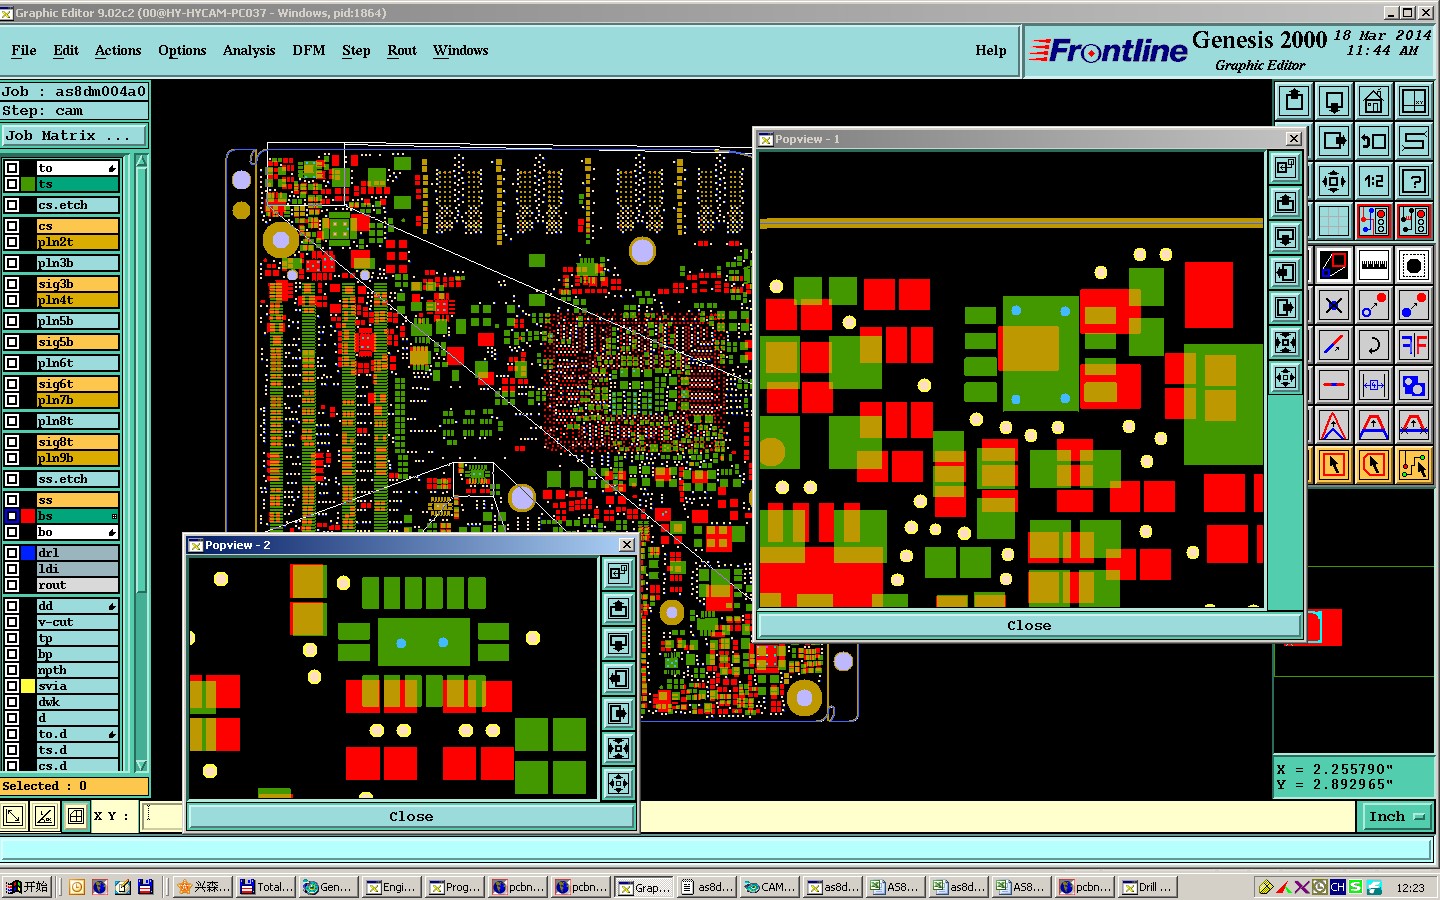Click the pan-down arrow icon in main toolbar
The height and width of the screenshot is (900, 1440).
[1334, 101]
